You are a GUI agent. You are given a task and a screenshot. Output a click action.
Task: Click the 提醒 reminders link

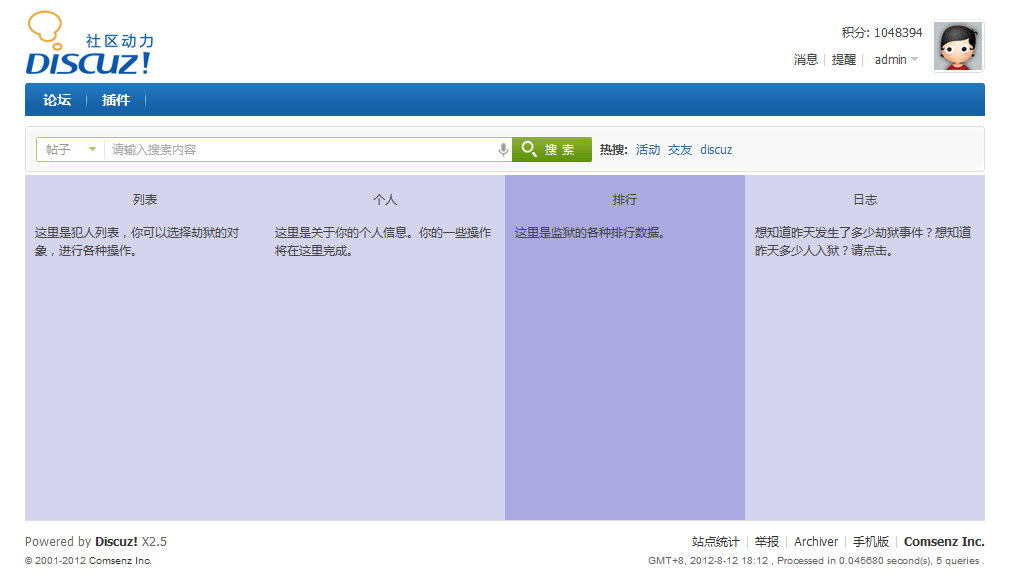[x=844, y=59]
